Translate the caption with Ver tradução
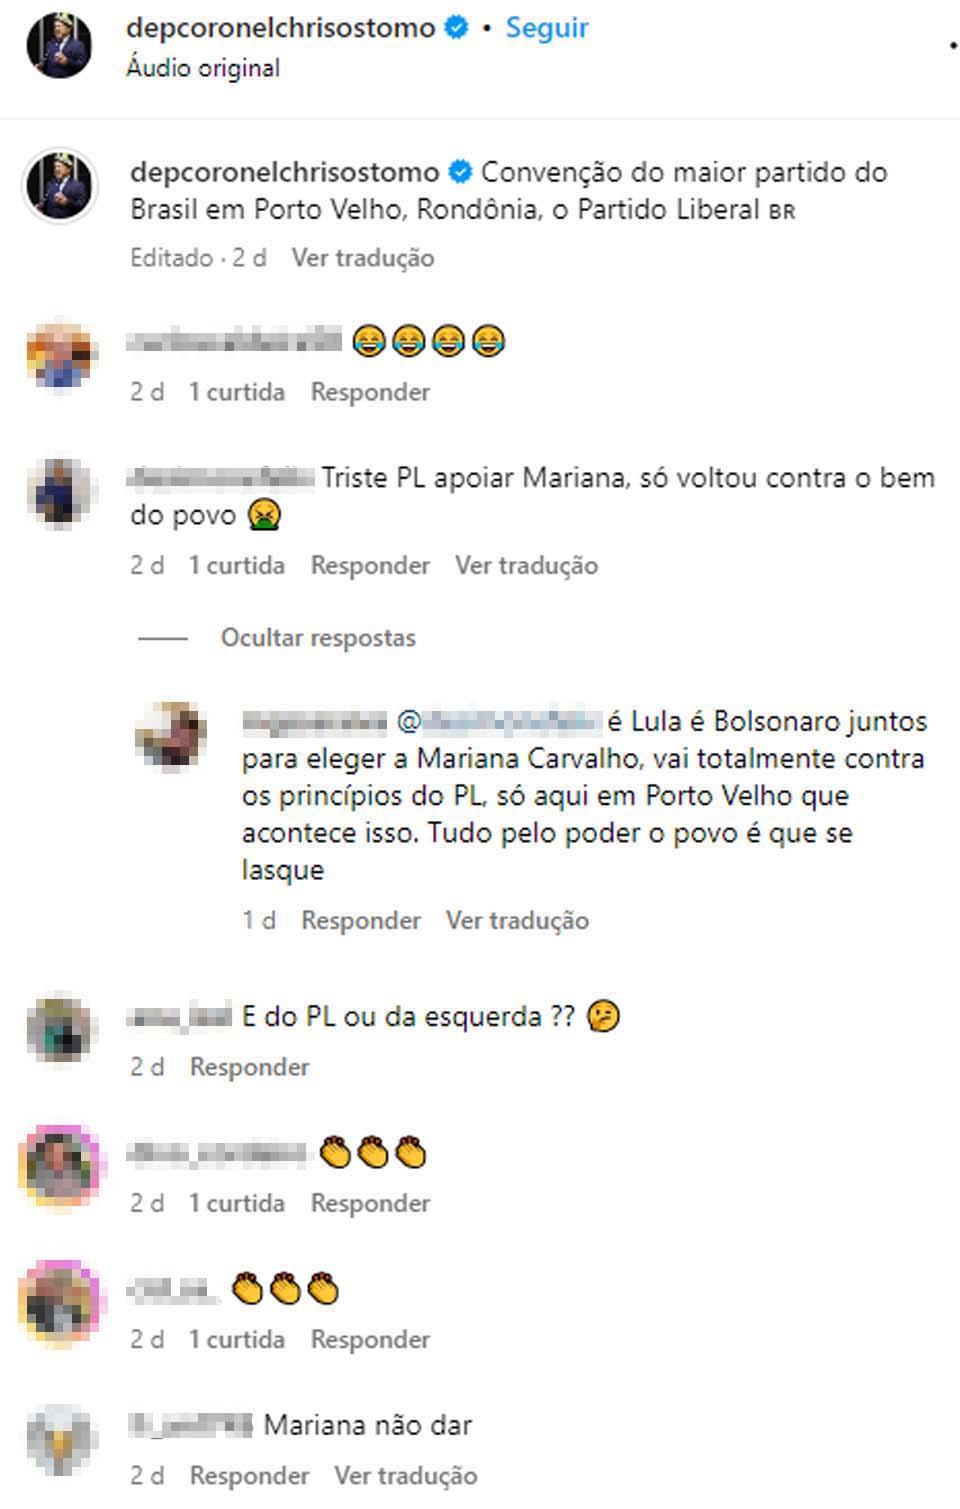Image resolution: width=960 pixels, height=1509 pixels. 363,258
